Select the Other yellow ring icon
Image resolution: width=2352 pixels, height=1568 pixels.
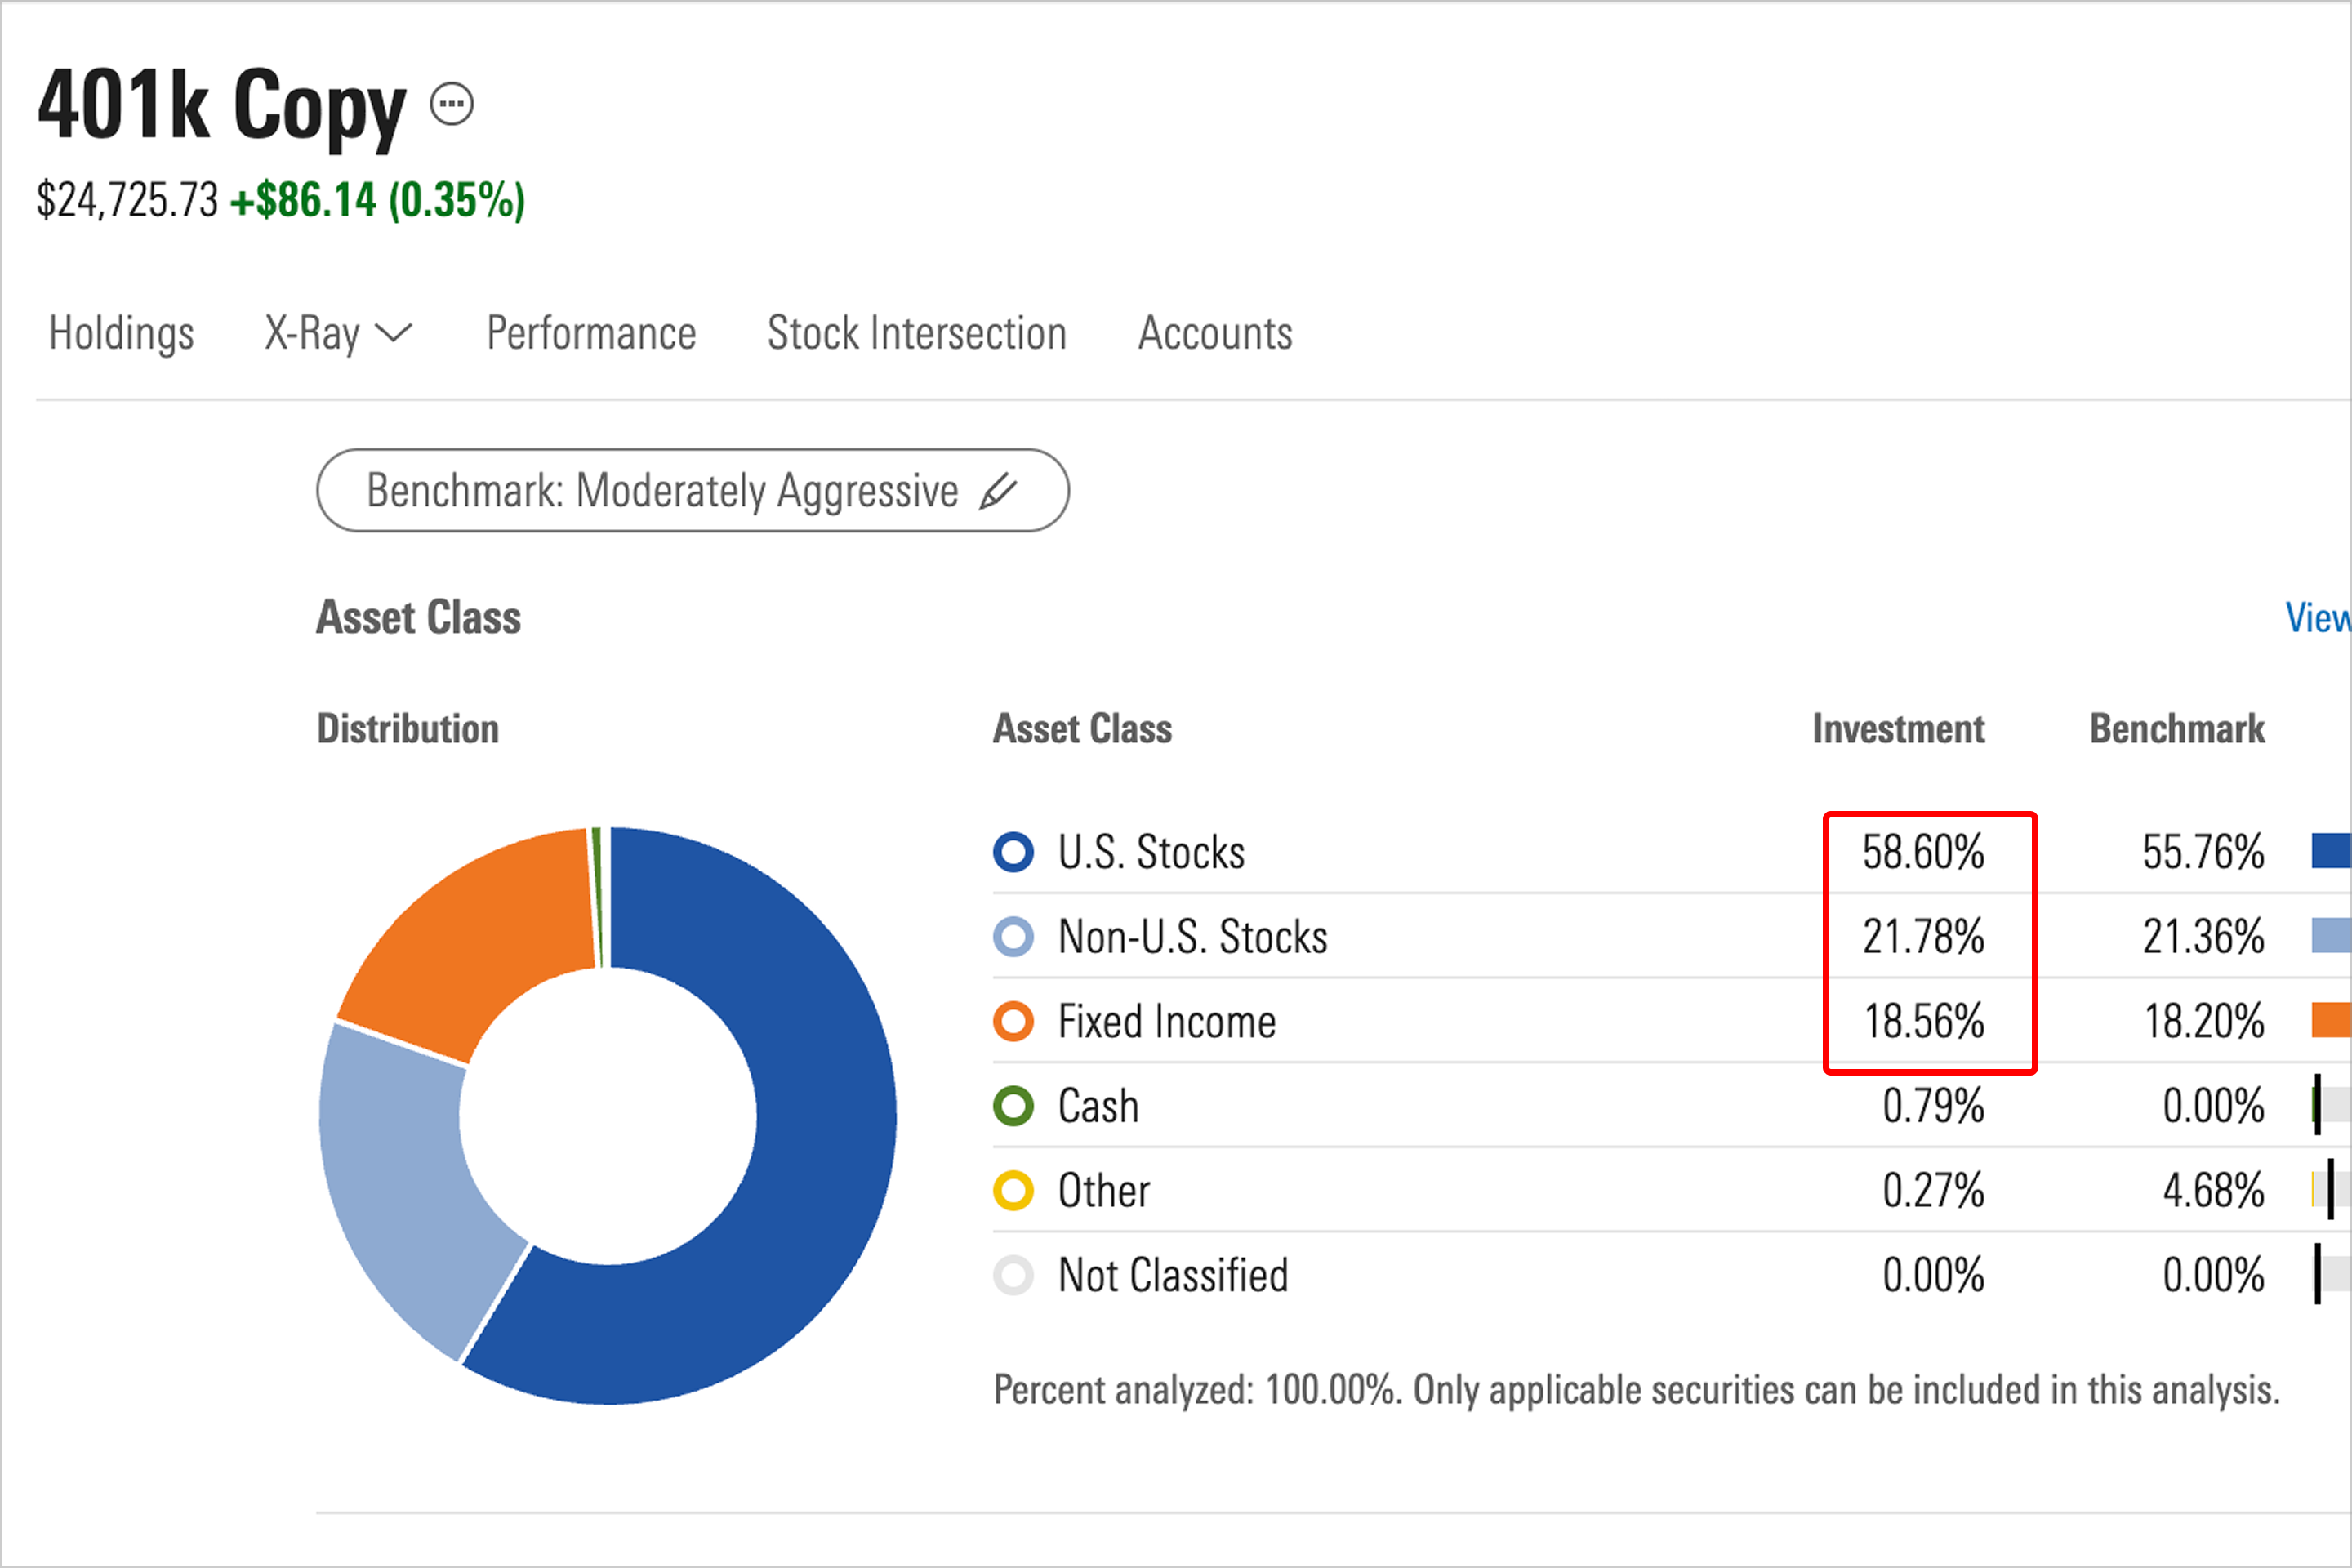[1013, 1191]
